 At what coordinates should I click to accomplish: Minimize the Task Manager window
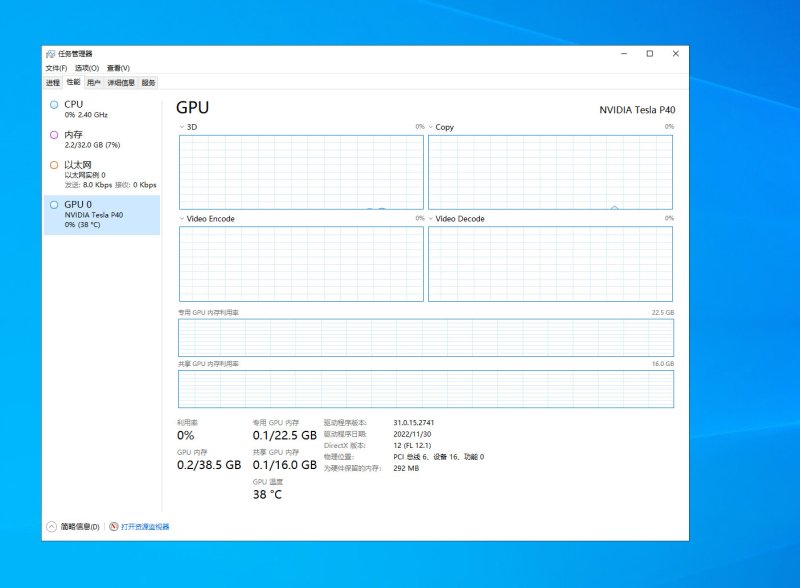point(624,54)
